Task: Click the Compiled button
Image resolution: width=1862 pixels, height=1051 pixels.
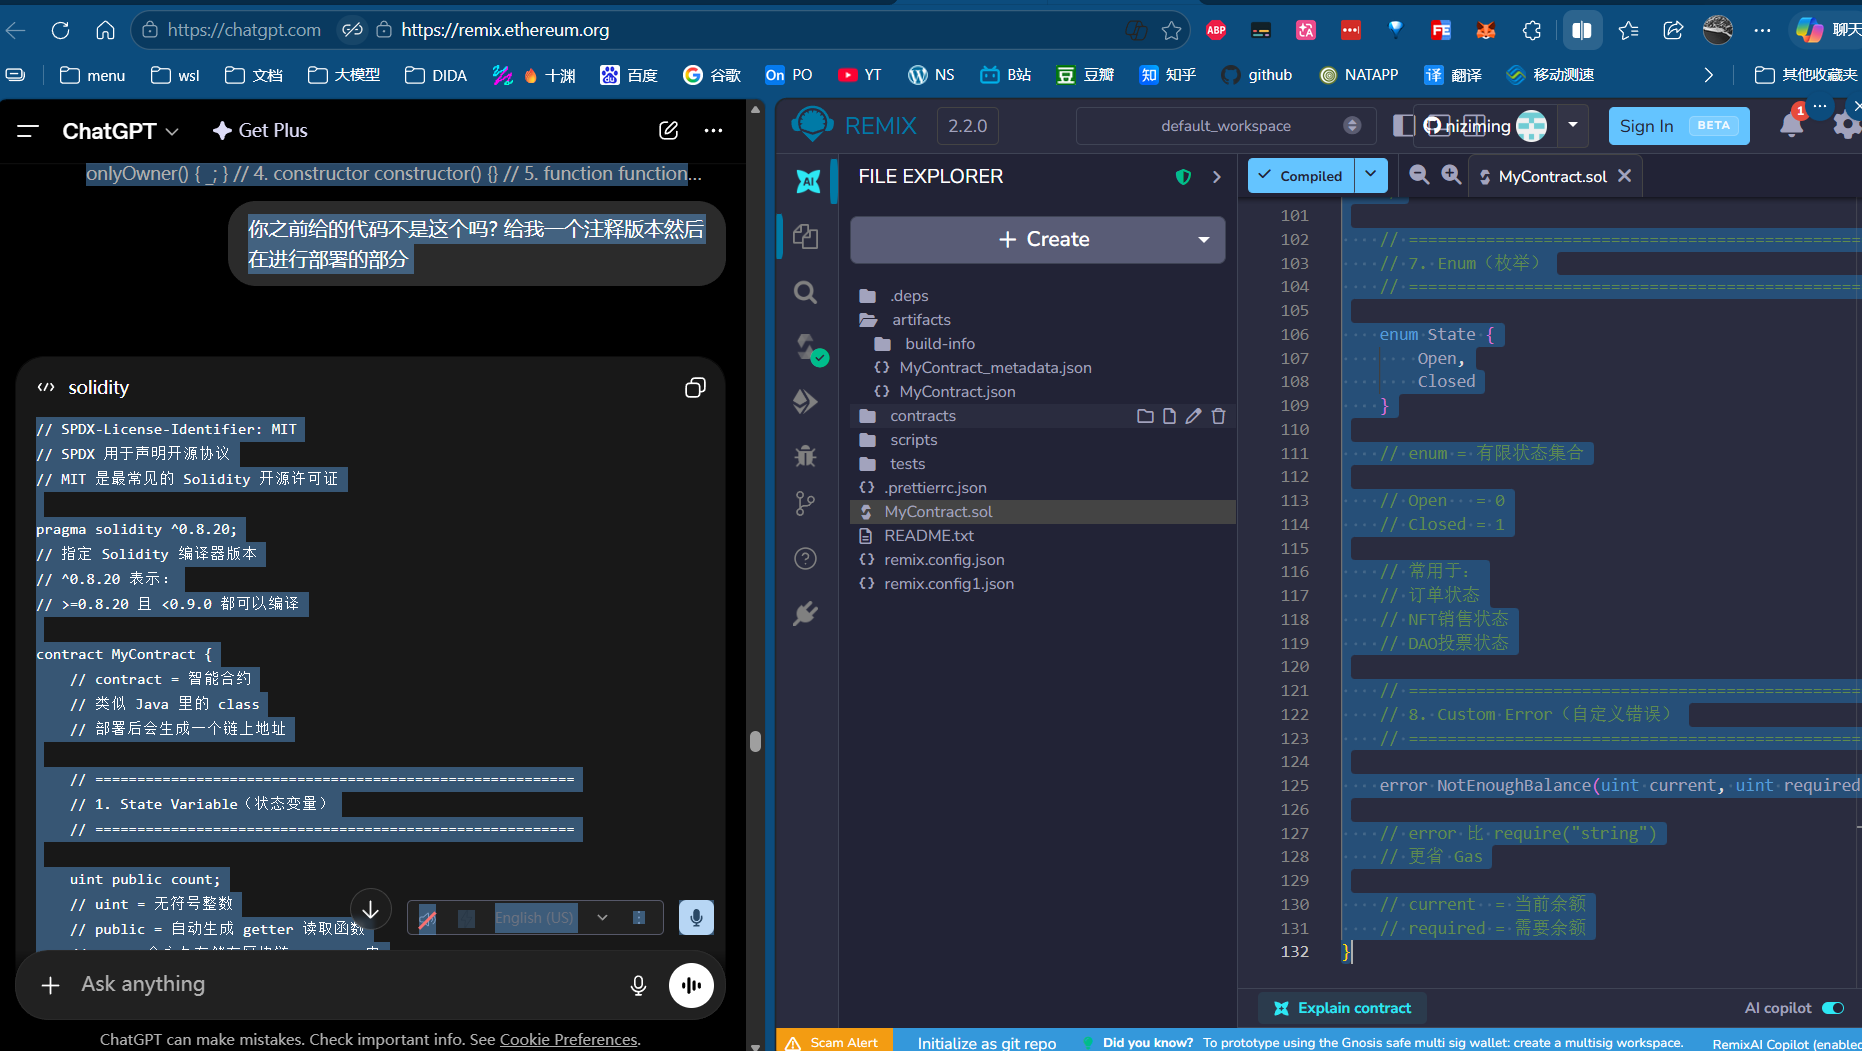Action: click(x=1301, y=175)
